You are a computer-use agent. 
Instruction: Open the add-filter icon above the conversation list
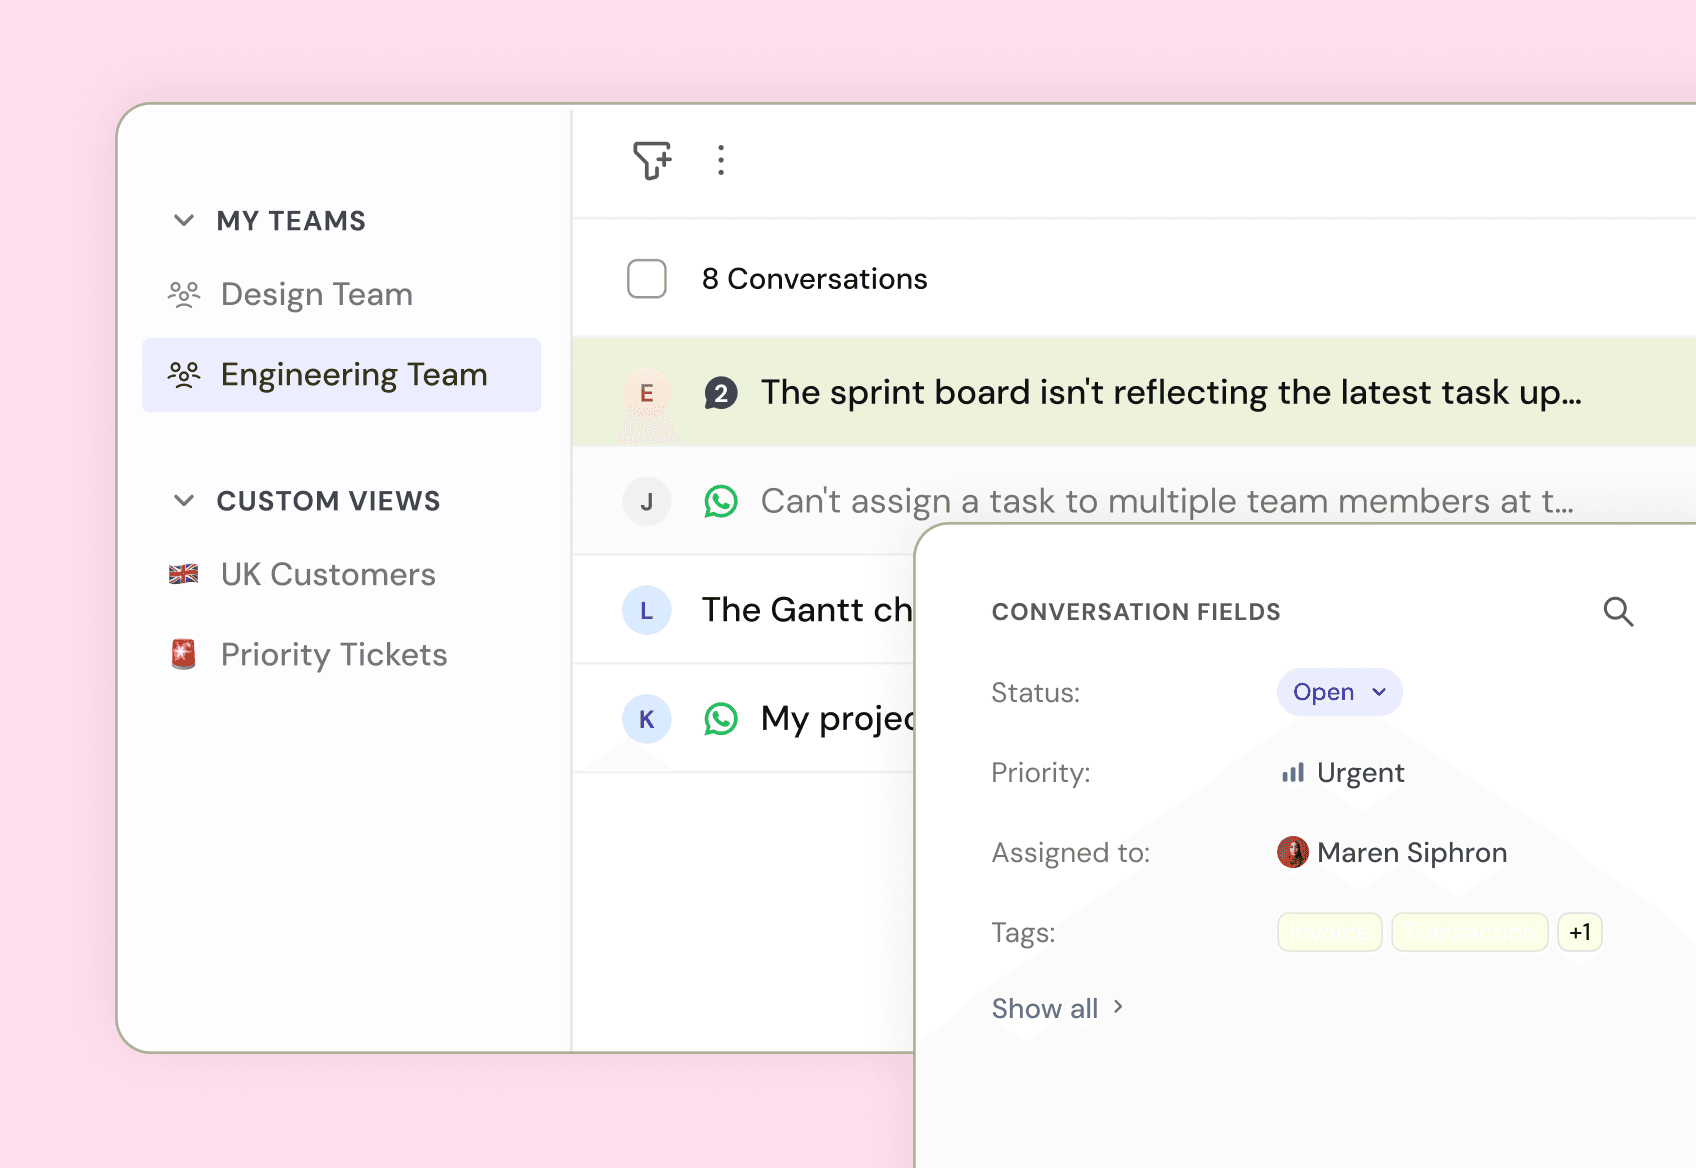click(651, 160)
